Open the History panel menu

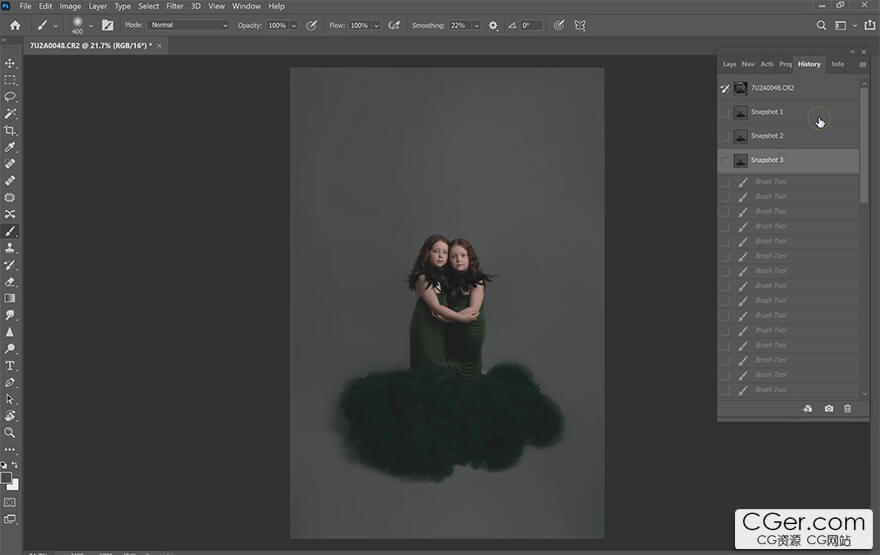point(863,65)
